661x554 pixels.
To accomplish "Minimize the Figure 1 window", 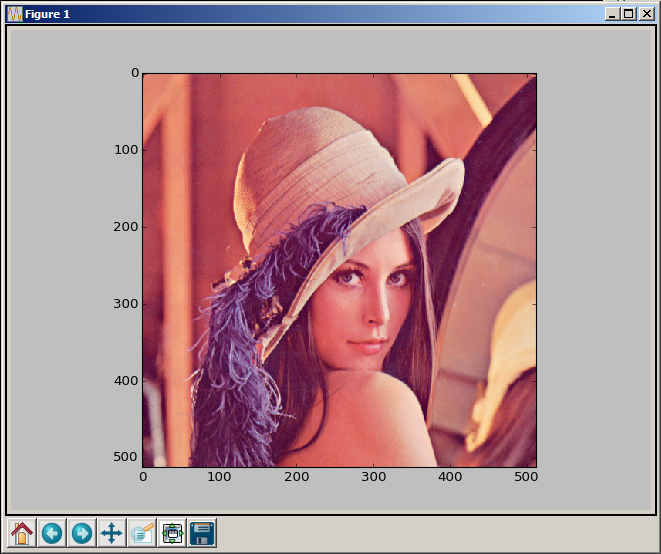I will 612,14.
